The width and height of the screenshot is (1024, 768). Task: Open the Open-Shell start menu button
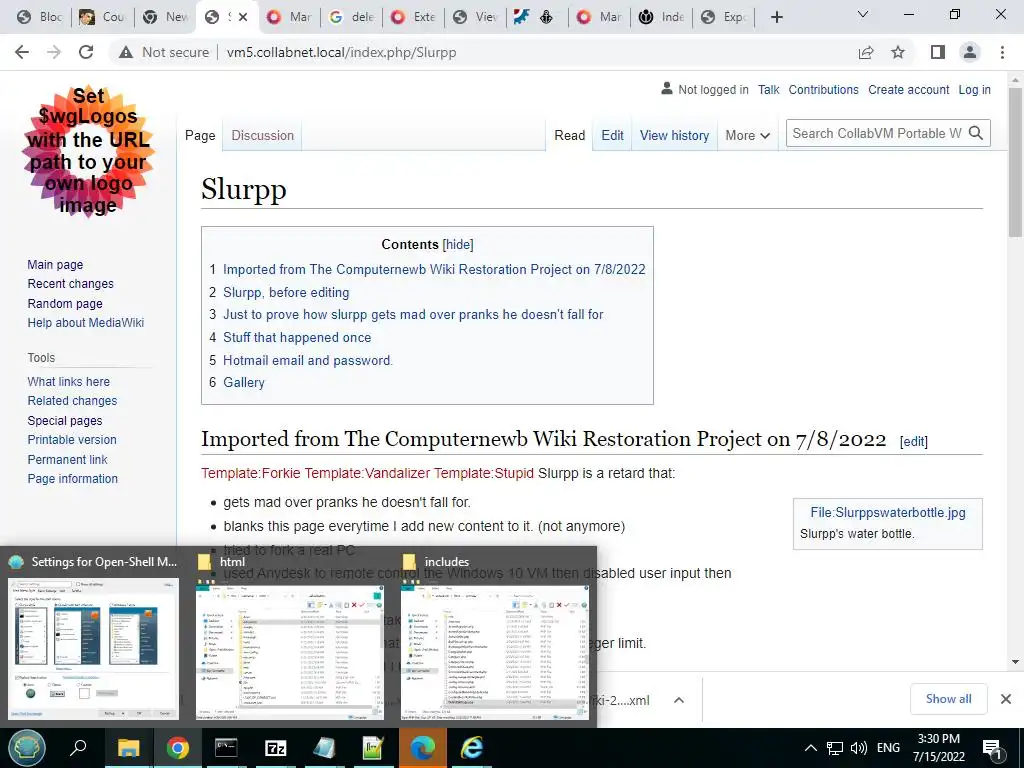click(x=27, y=748)
